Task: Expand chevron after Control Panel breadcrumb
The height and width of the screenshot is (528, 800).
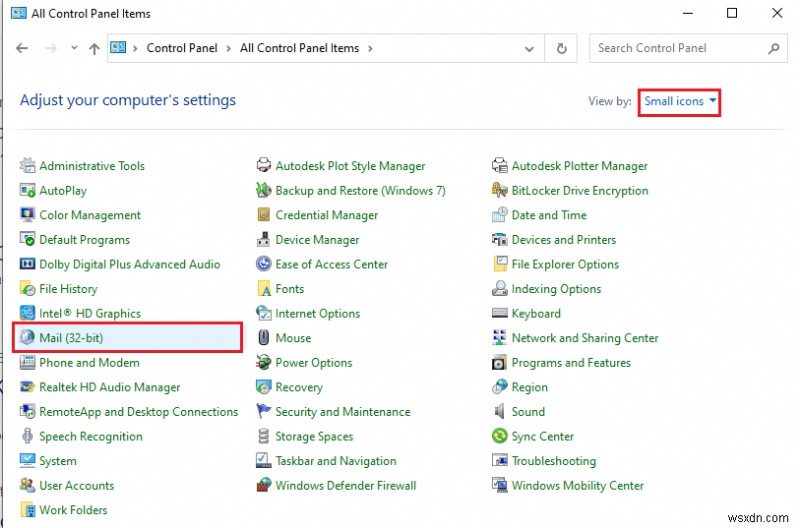Action: point(229,48)
